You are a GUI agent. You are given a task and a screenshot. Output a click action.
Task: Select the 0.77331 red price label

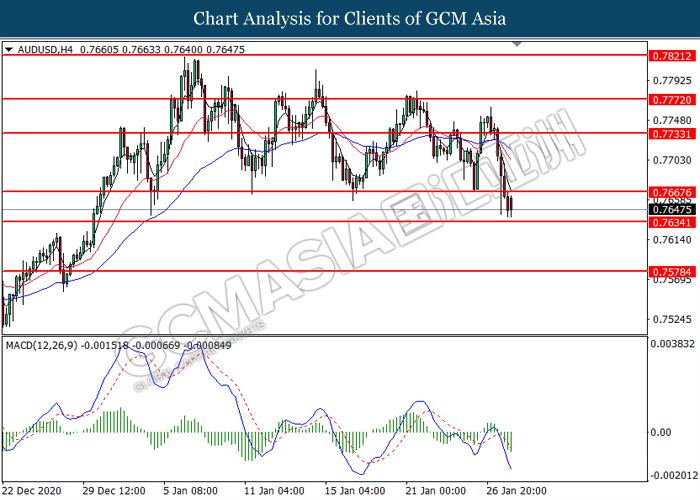(x=672, y=133)
